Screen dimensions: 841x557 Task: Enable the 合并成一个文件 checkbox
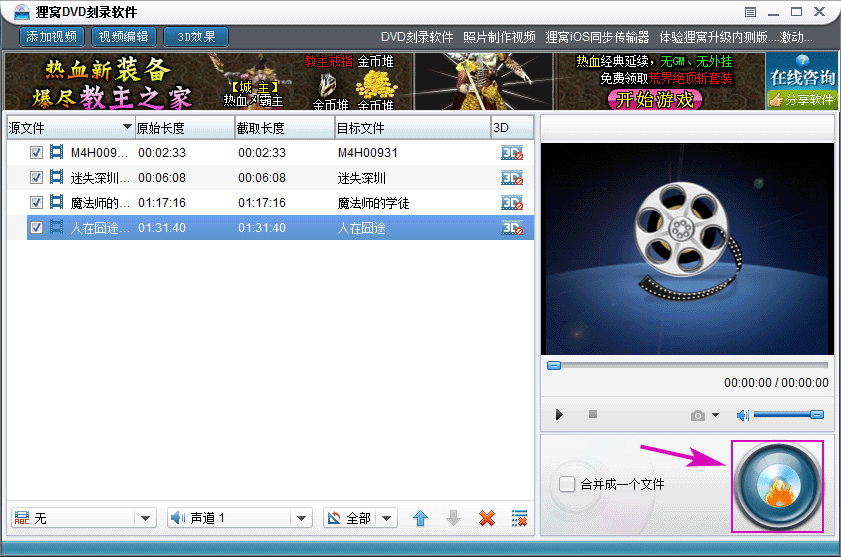point(567,484)
